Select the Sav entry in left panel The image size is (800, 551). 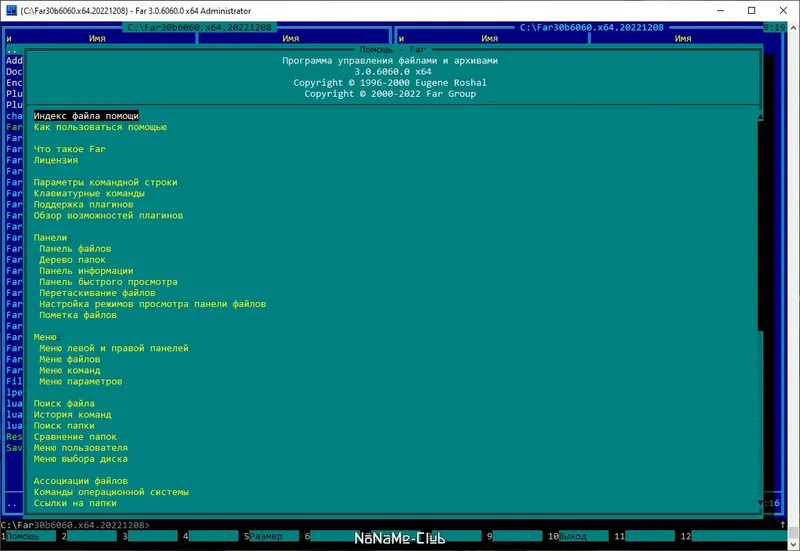(x=14, y=448)
